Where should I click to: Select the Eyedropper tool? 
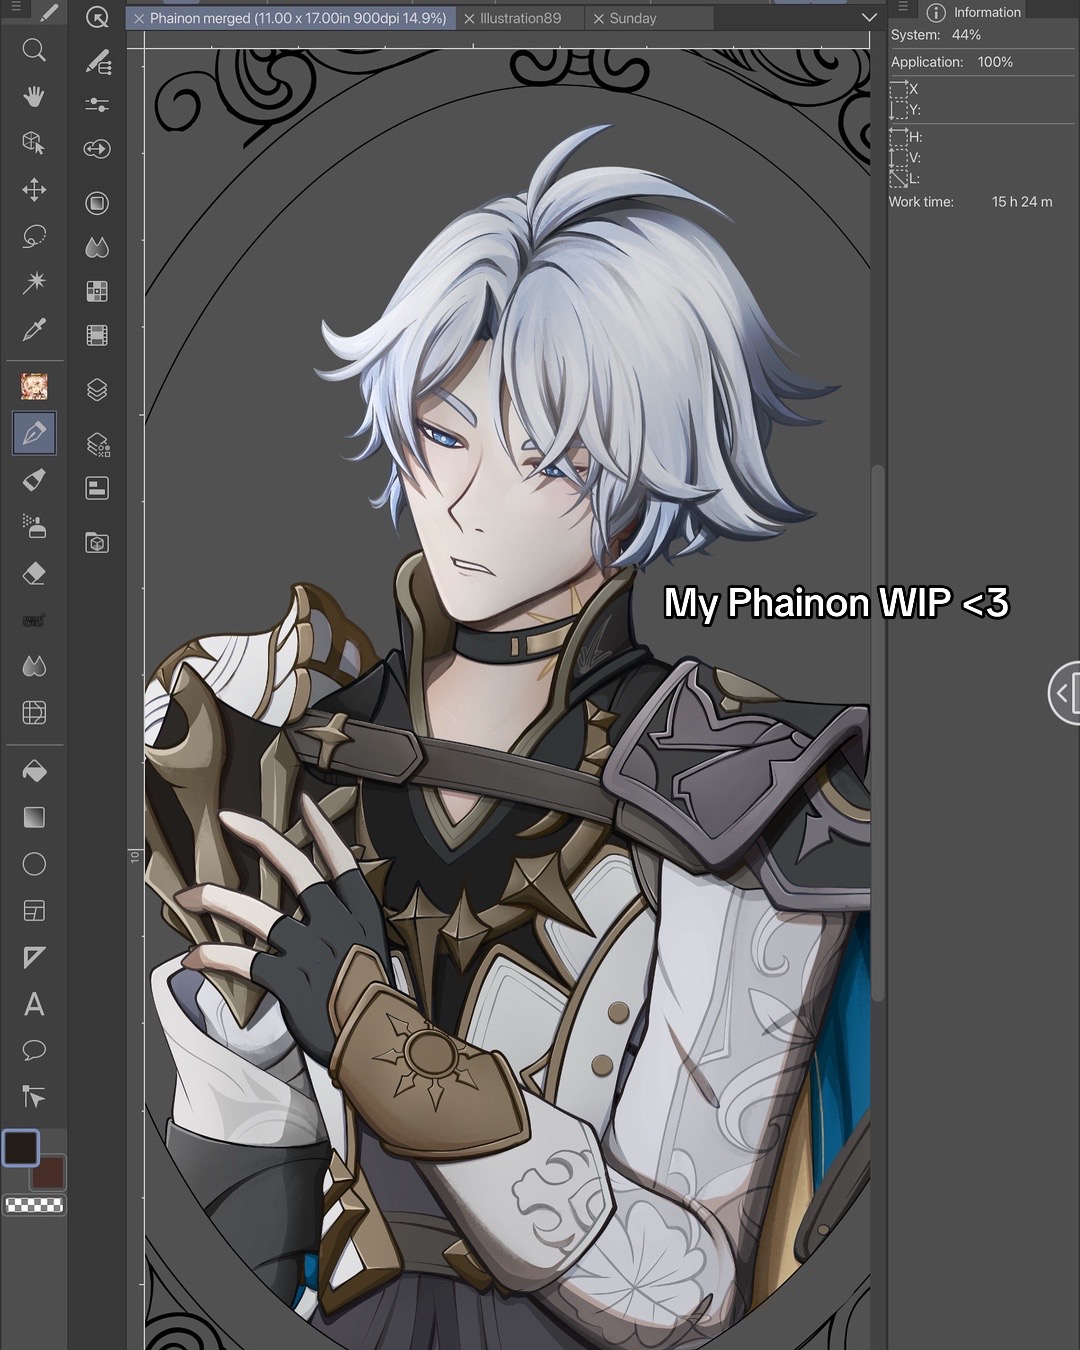point(34,329)
